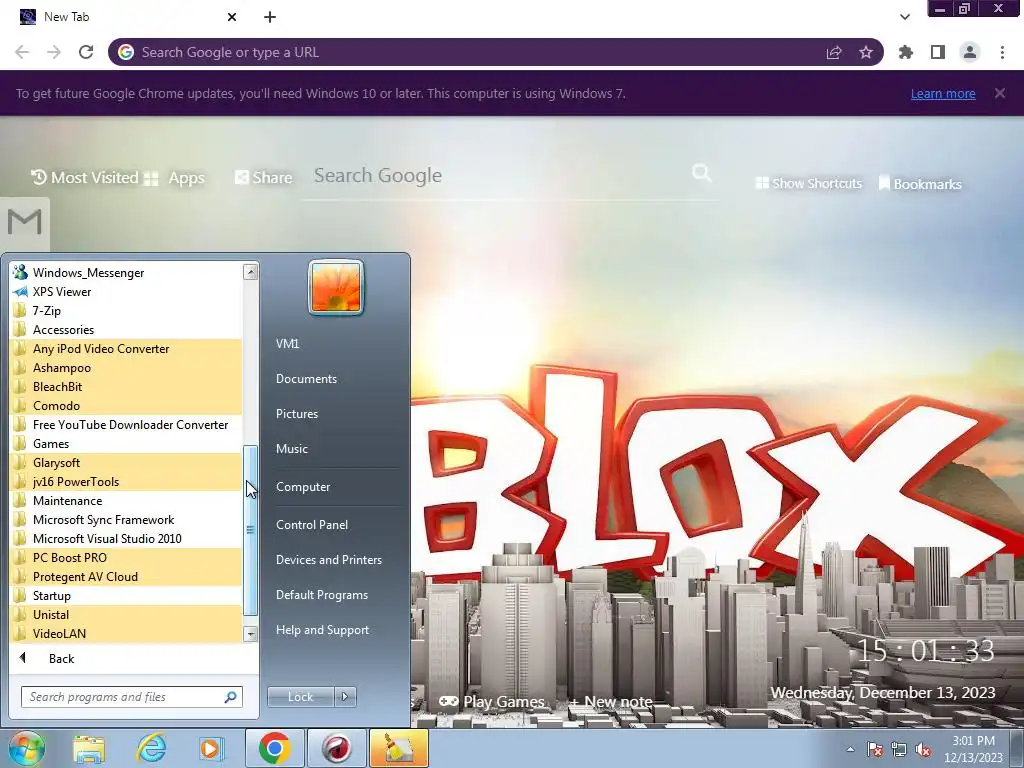Open Microsoft Visual Studio 2010 folder
Viewport: 1024px width, 768px height.
coord(126,539)
